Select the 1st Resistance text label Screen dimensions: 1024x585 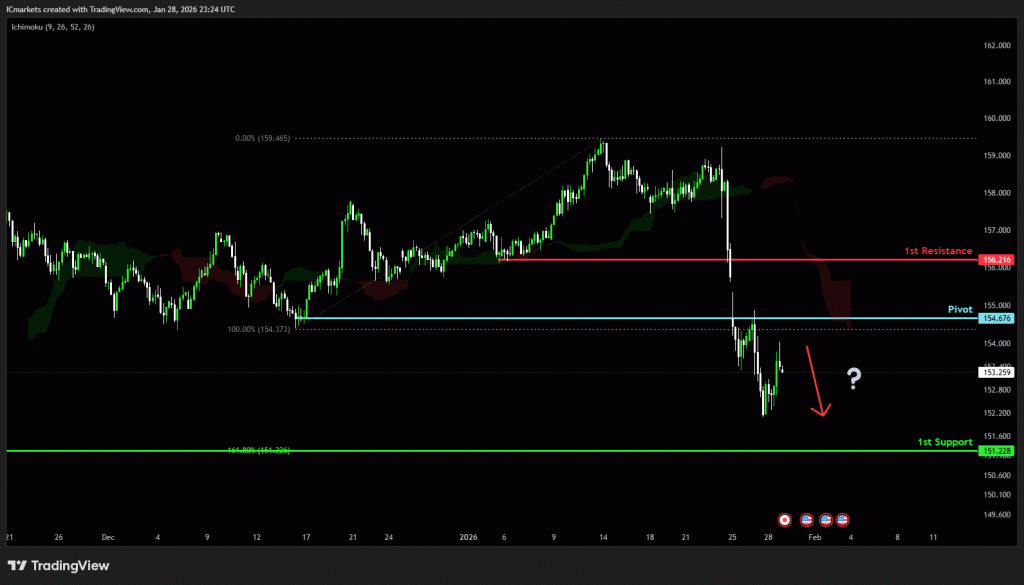pos(938,251)
